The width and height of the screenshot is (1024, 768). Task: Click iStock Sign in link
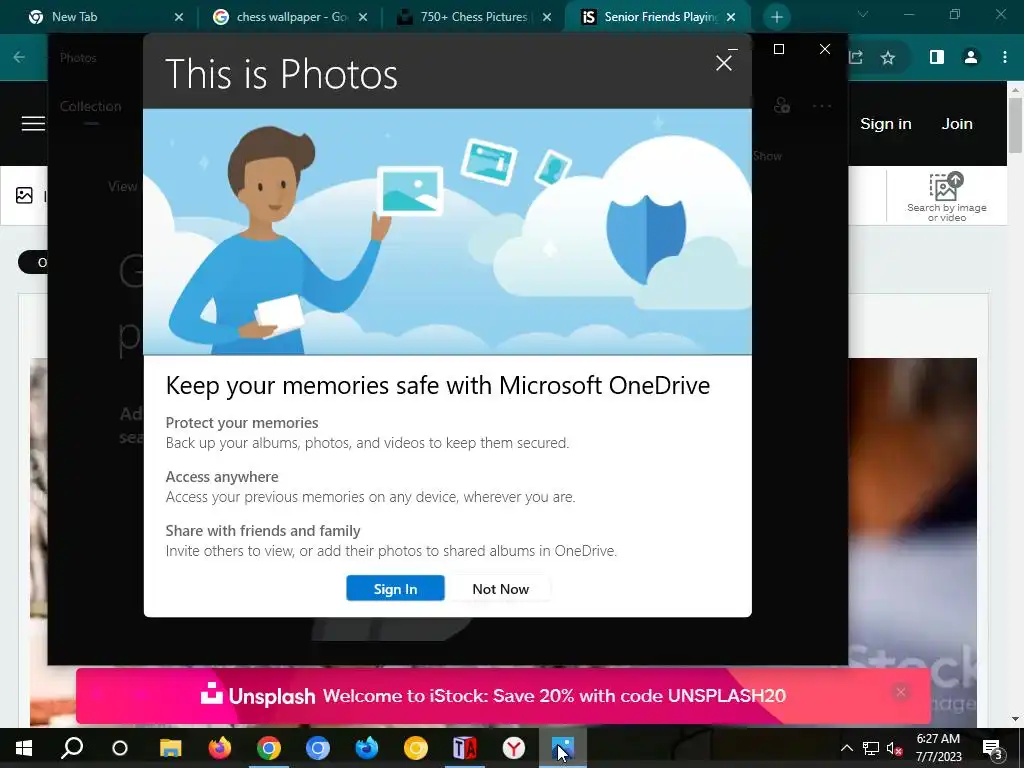coord(886,123)
